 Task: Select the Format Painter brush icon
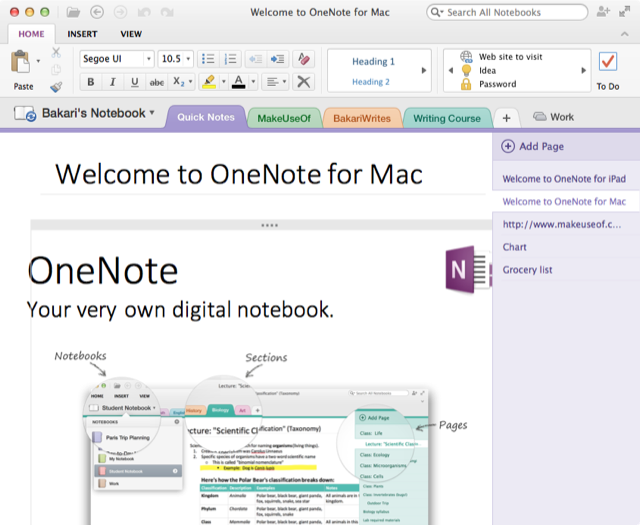pyautogui.click(x=55, y=87)
